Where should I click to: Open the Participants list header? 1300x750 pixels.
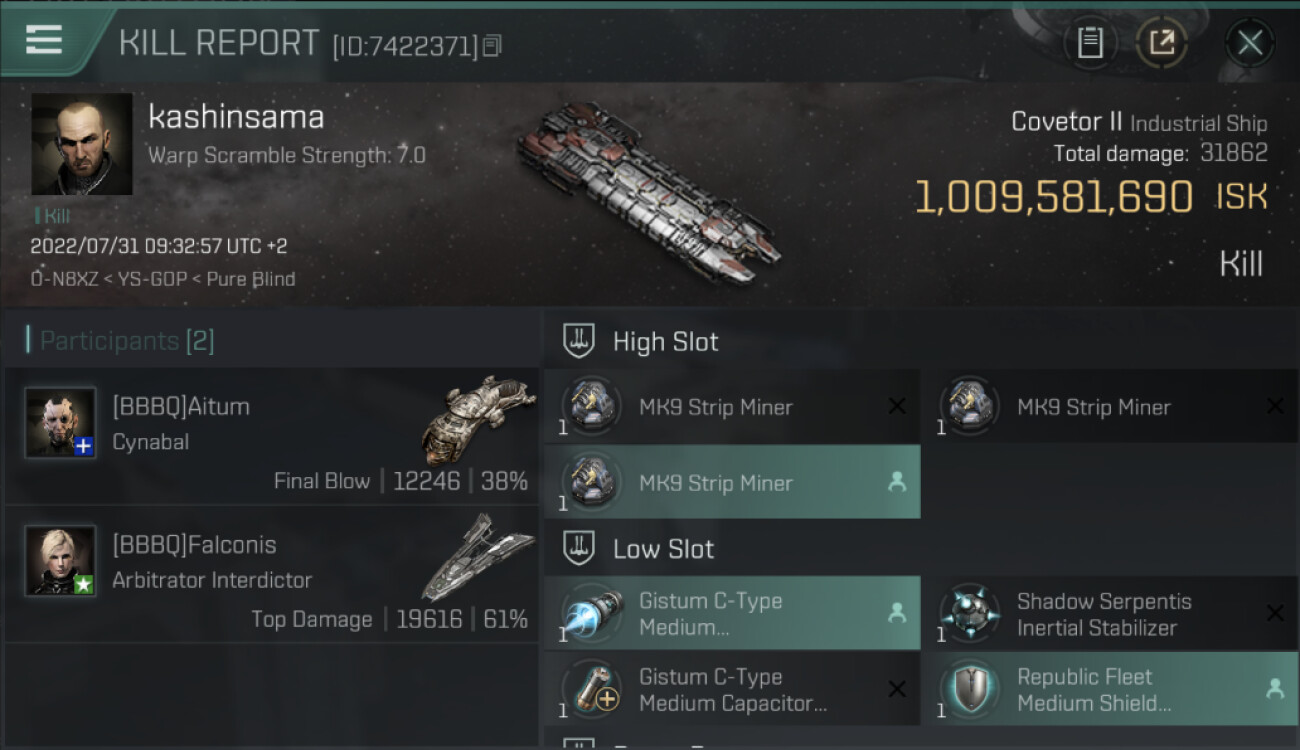[x=126, y=341]
